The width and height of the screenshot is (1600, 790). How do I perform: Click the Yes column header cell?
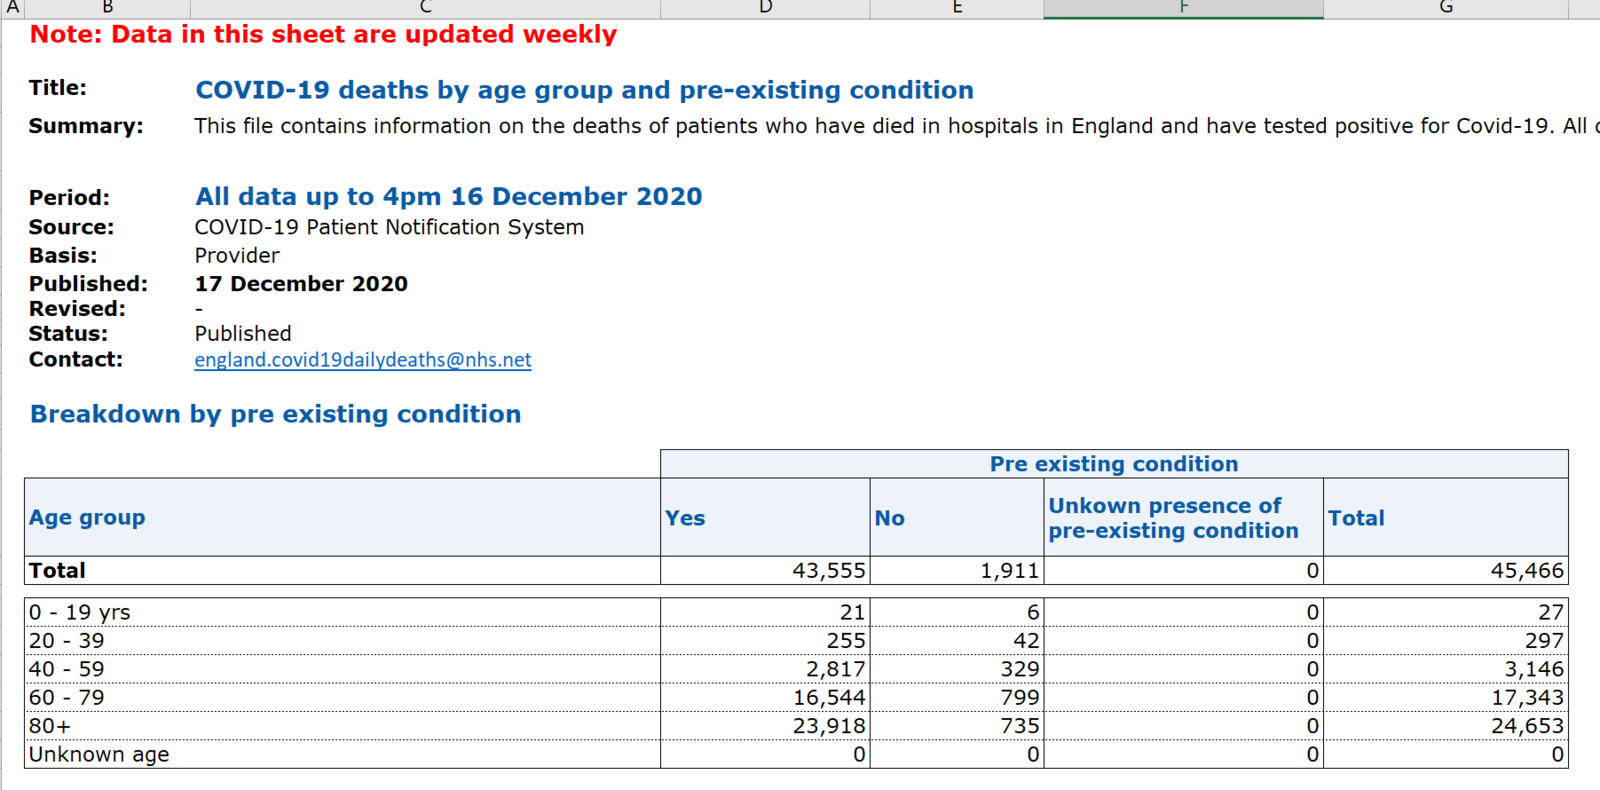pos(685,518)
